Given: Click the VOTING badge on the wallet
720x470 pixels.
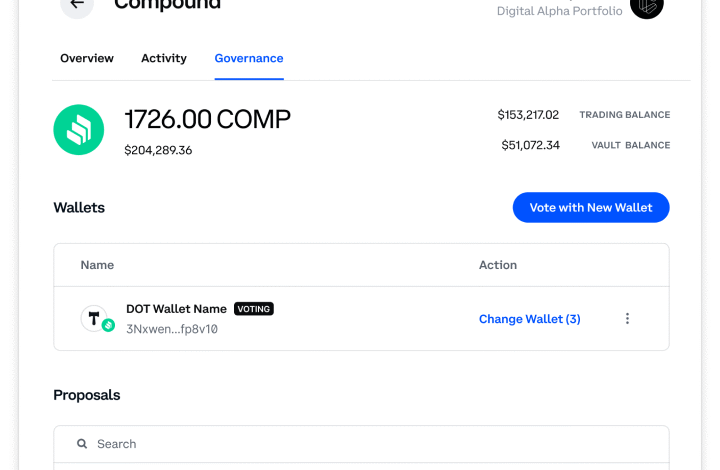Looking at the screenshot, I should click(x=254, y=309).
